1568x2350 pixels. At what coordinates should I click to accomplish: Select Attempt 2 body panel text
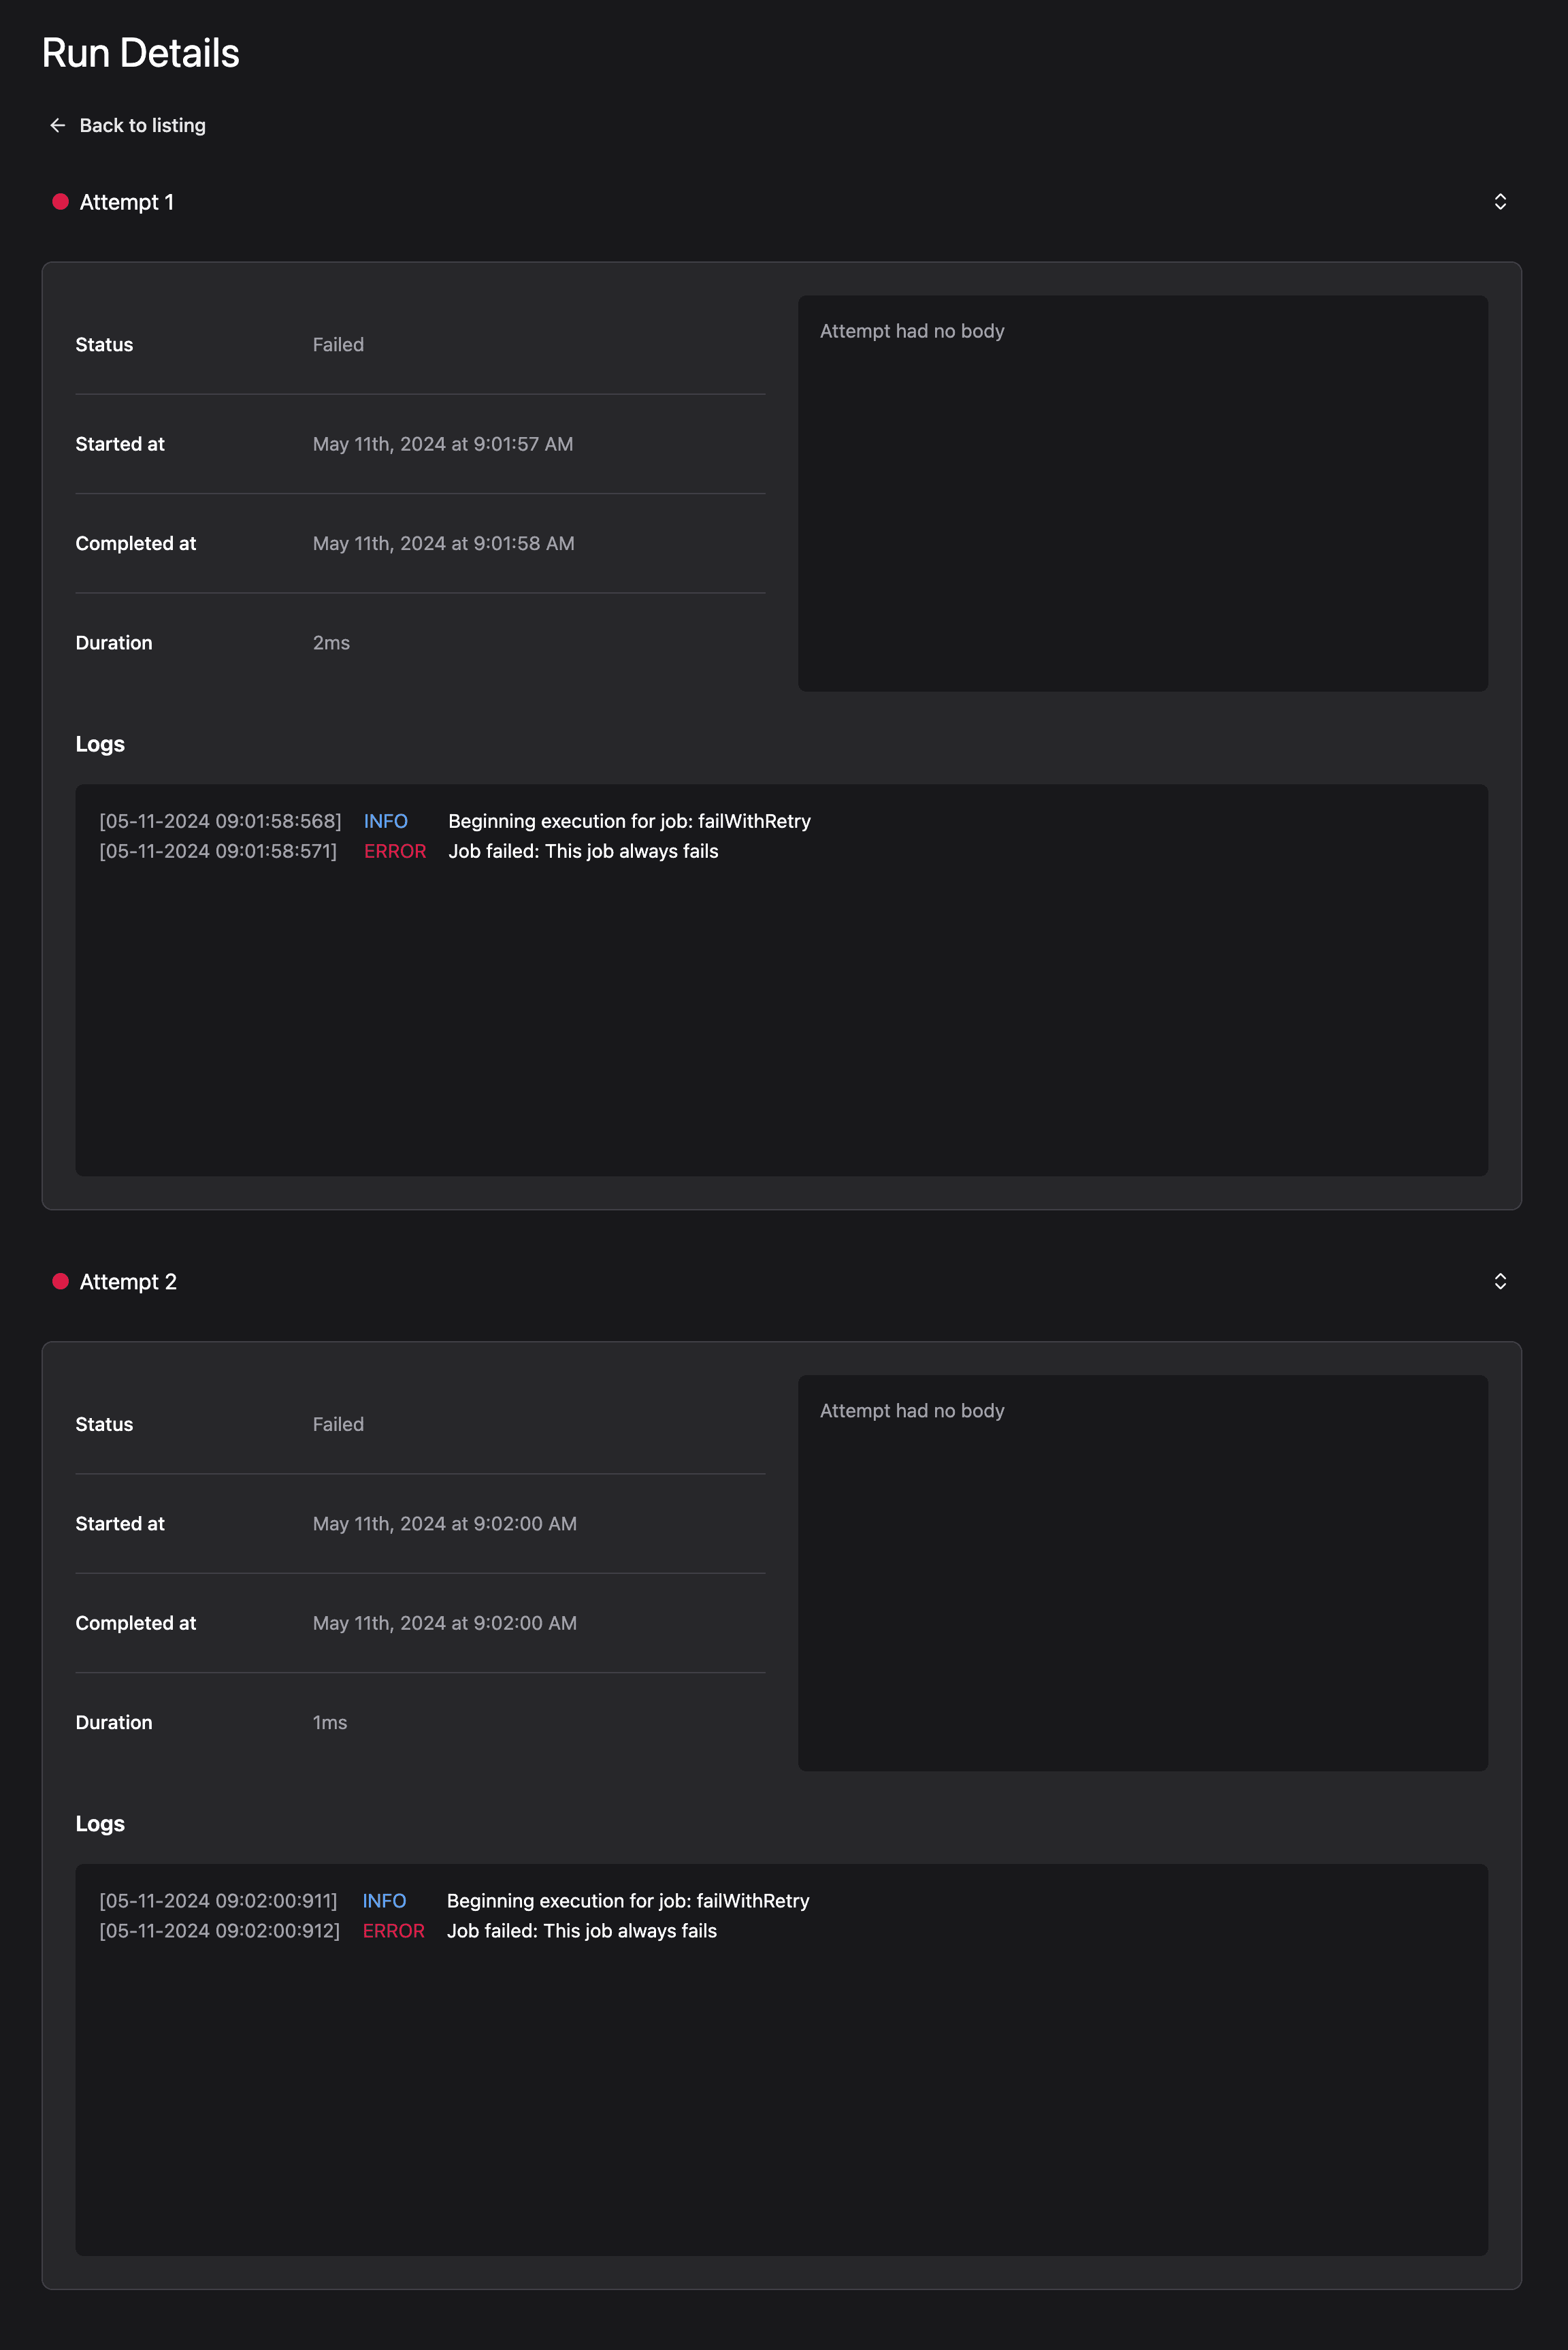point(912,1411)
